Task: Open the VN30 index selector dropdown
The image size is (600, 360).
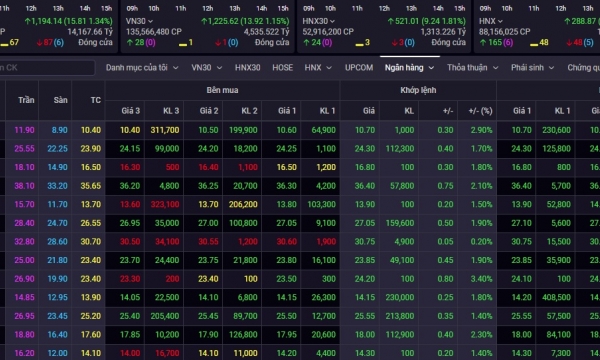Action: [x=139, y=21]
